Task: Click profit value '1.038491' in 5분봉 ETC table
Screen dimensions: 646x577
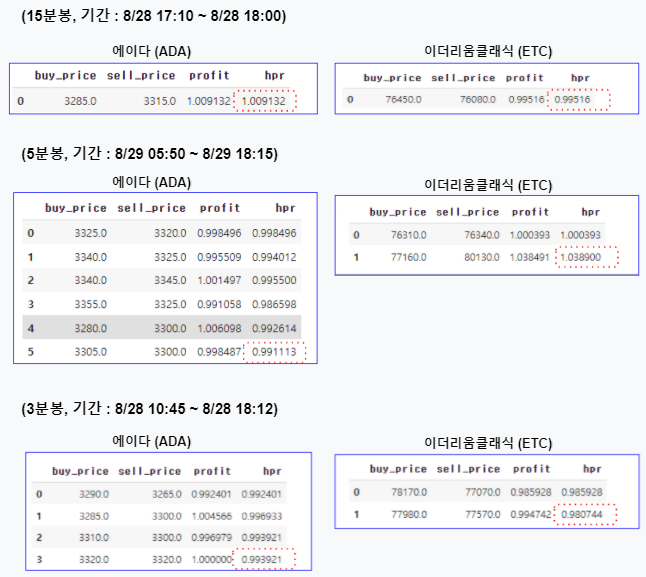Action: point(529,257)
